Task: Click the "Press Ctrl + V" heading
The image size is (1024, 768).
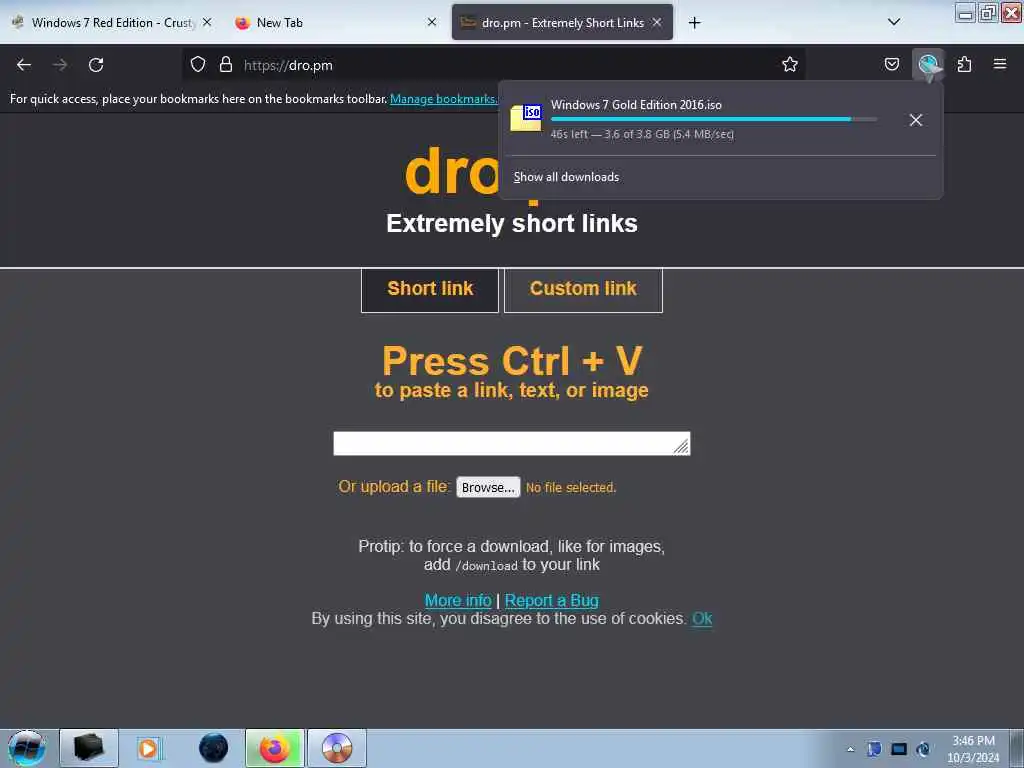Action: pyautogui.click(x=512, y=360)
